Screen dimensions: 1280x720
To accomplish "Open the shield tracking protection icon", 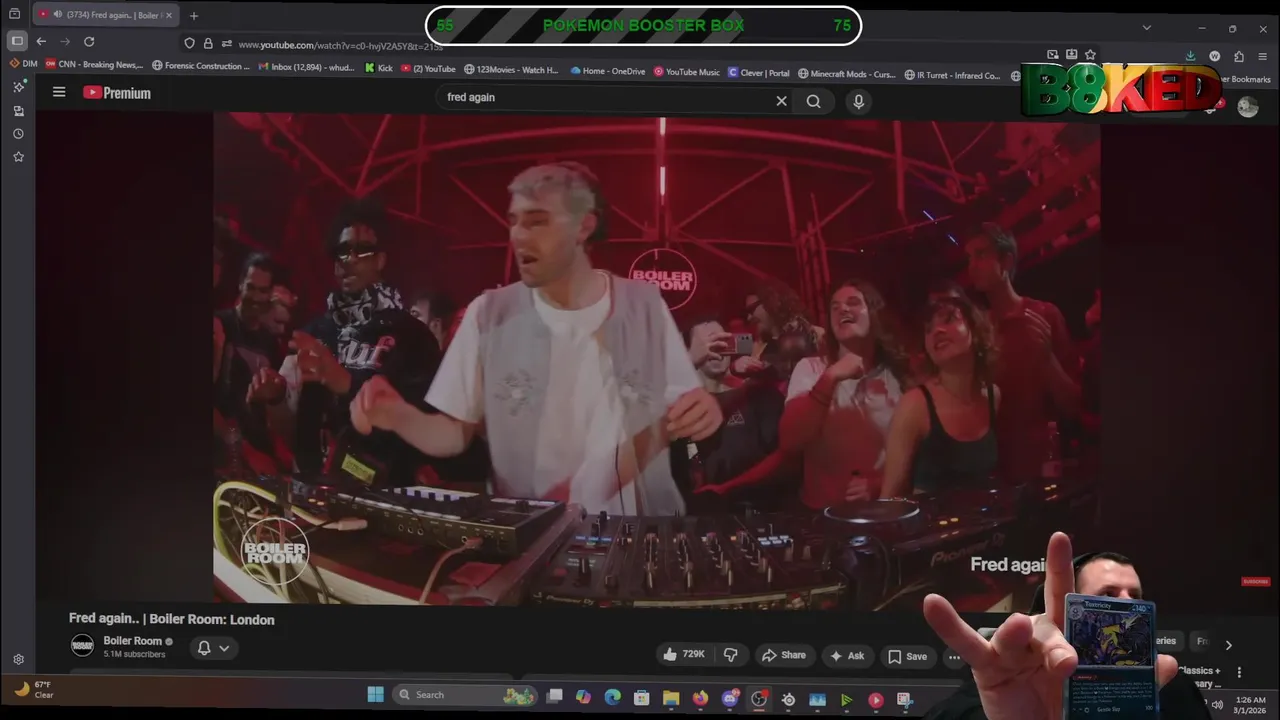I will coord(190,43).
